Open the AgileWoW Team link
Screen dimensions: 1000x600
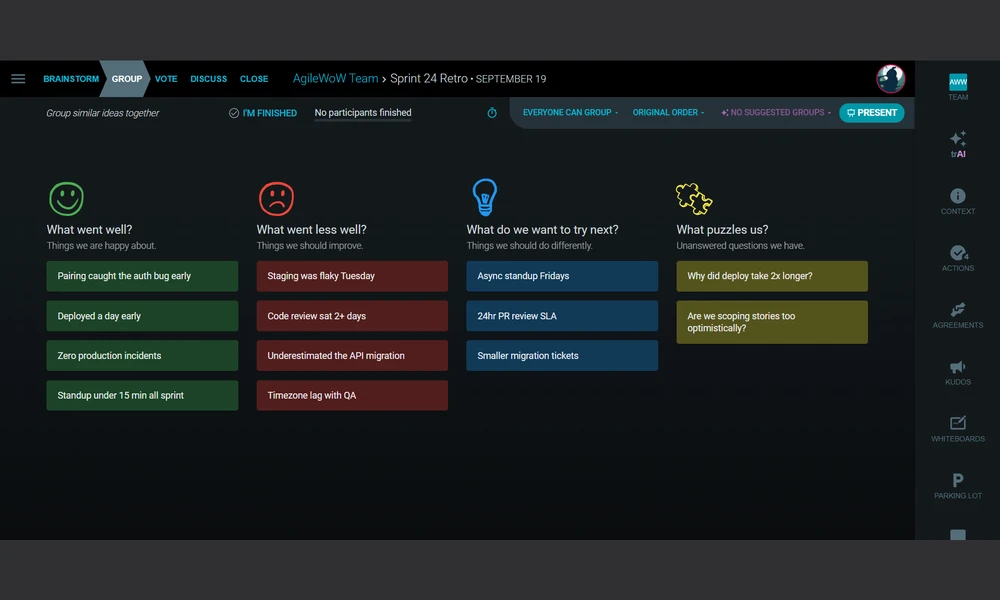tap(335, 78)
